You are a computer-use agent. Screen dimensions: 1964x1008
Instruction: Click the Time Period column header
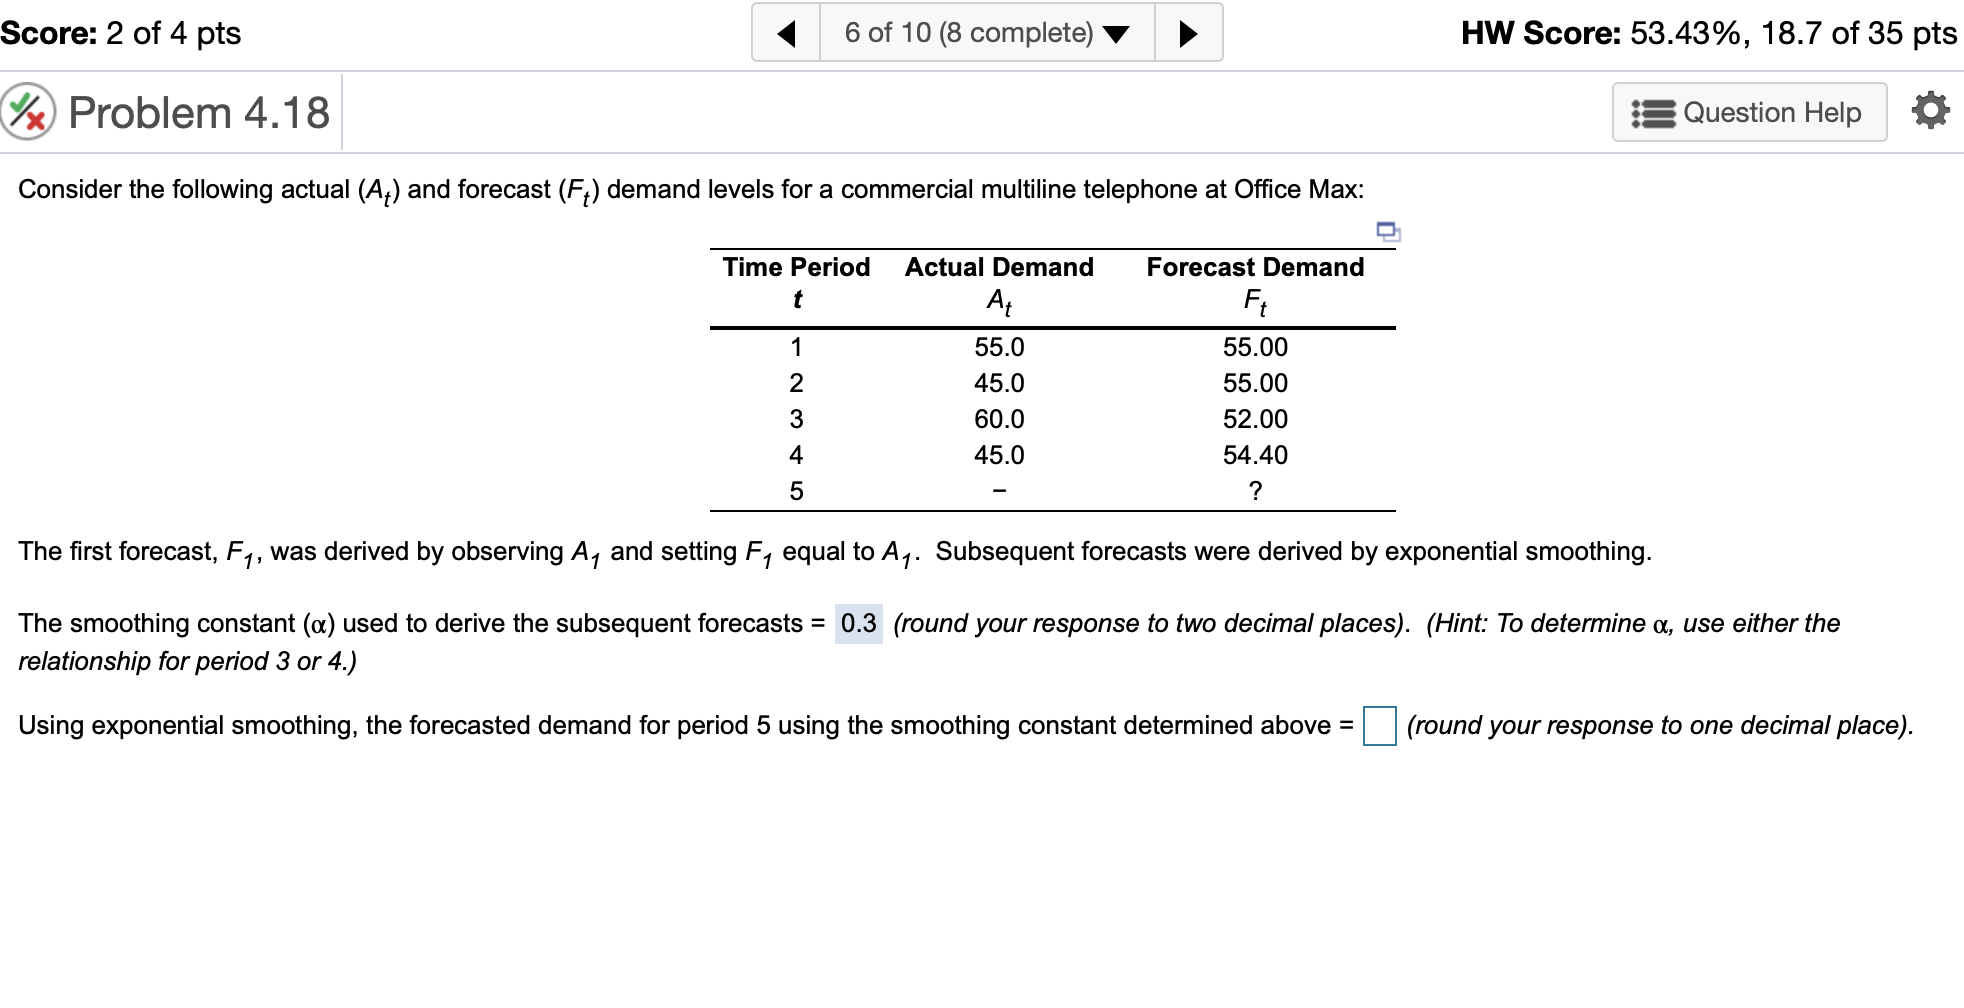(x=795, y=267)
